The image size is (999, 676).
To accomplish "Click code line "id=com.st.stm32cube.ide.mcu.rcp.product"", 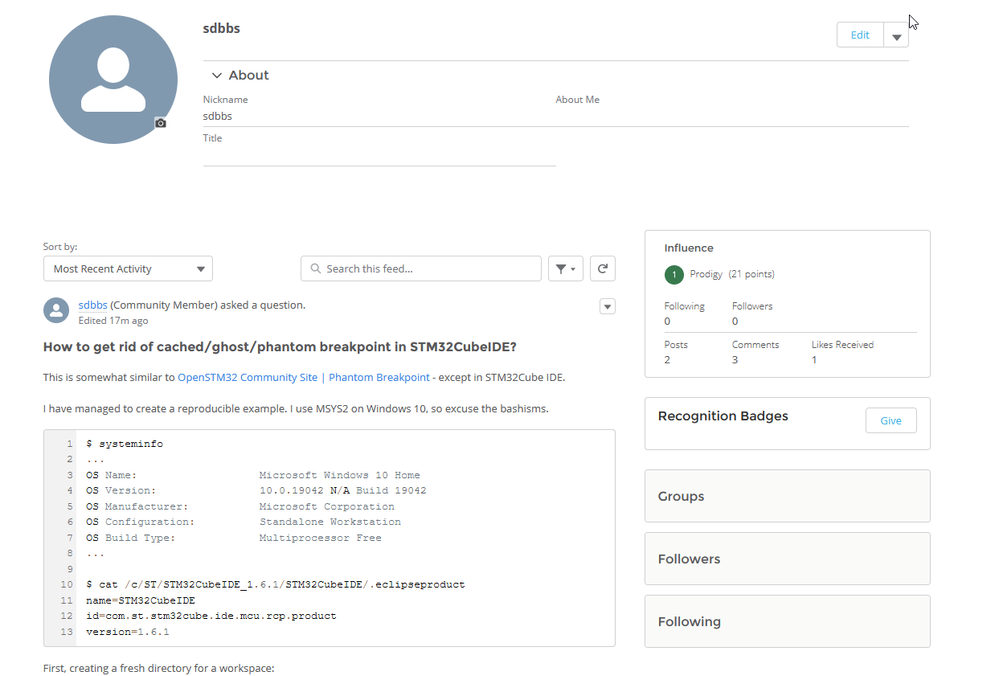I will pyautogui.click(x=211, y=616).
